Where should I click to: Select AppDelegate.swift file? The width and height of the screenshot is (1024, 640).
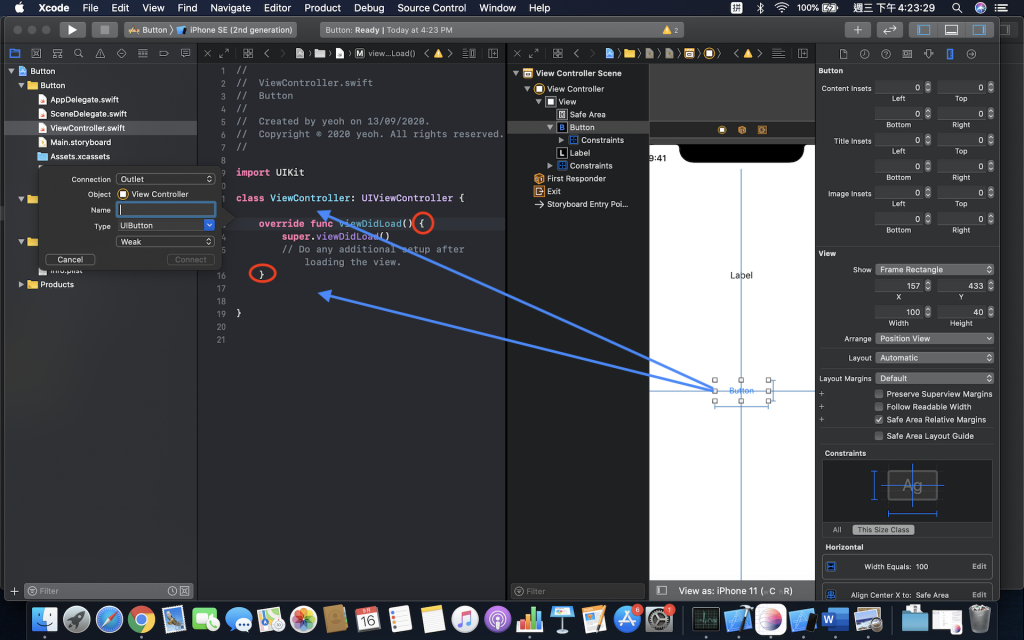[84, 99]
